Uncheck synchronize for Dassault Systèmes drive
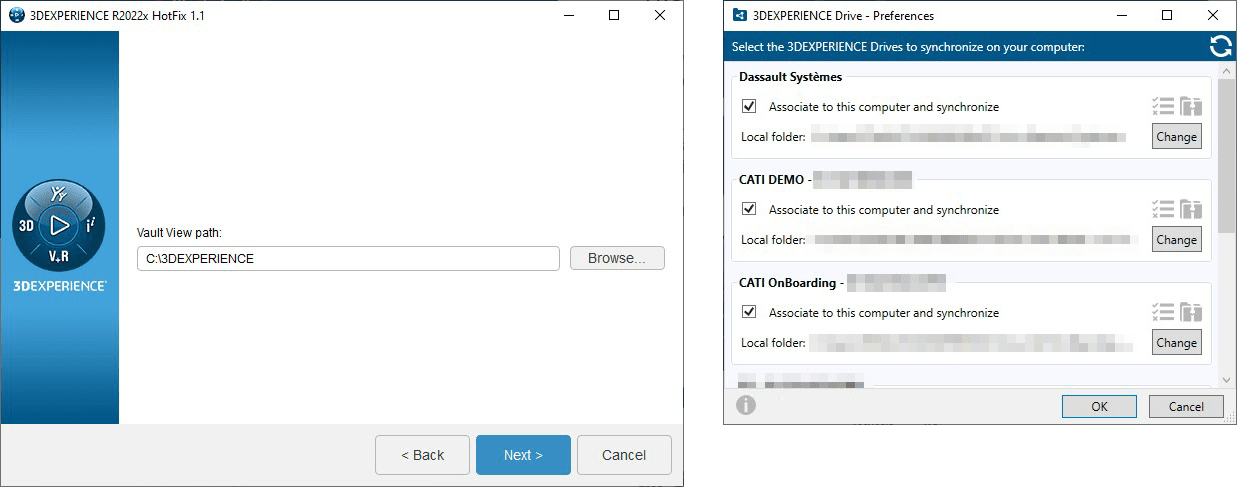The height and width of the screenshot is (487, 1240). point(749,106)
